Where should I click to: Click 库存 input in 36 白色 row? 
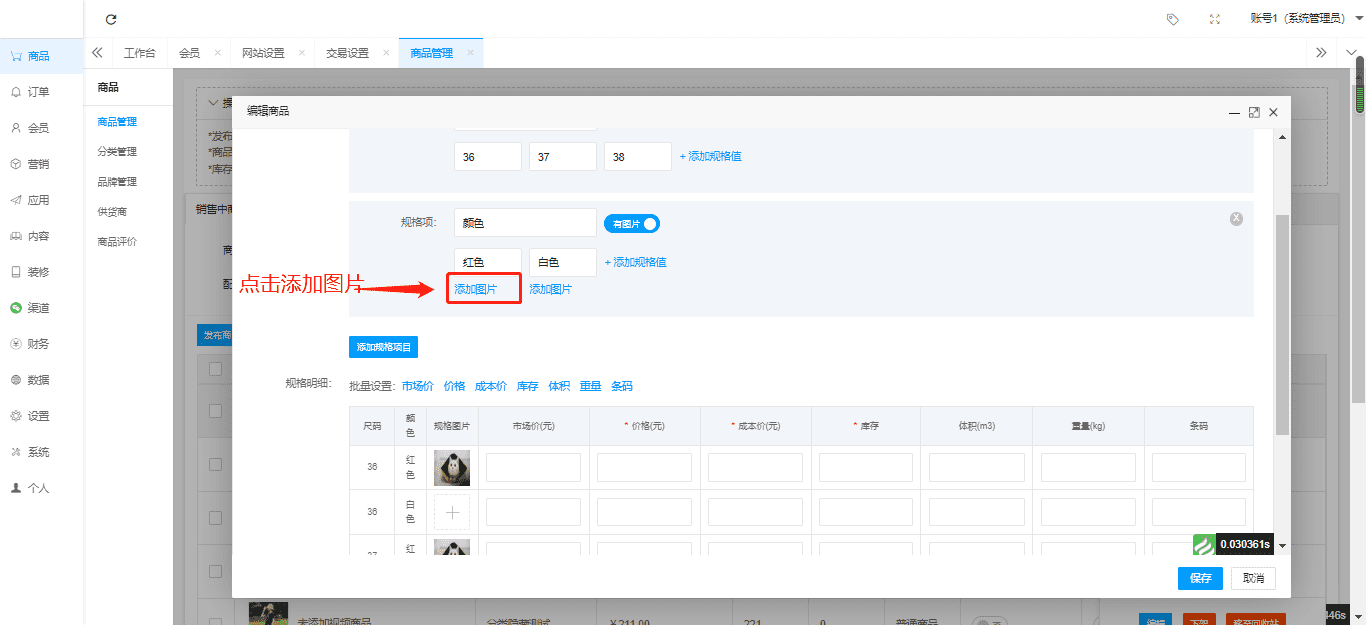tap(866, 512)
